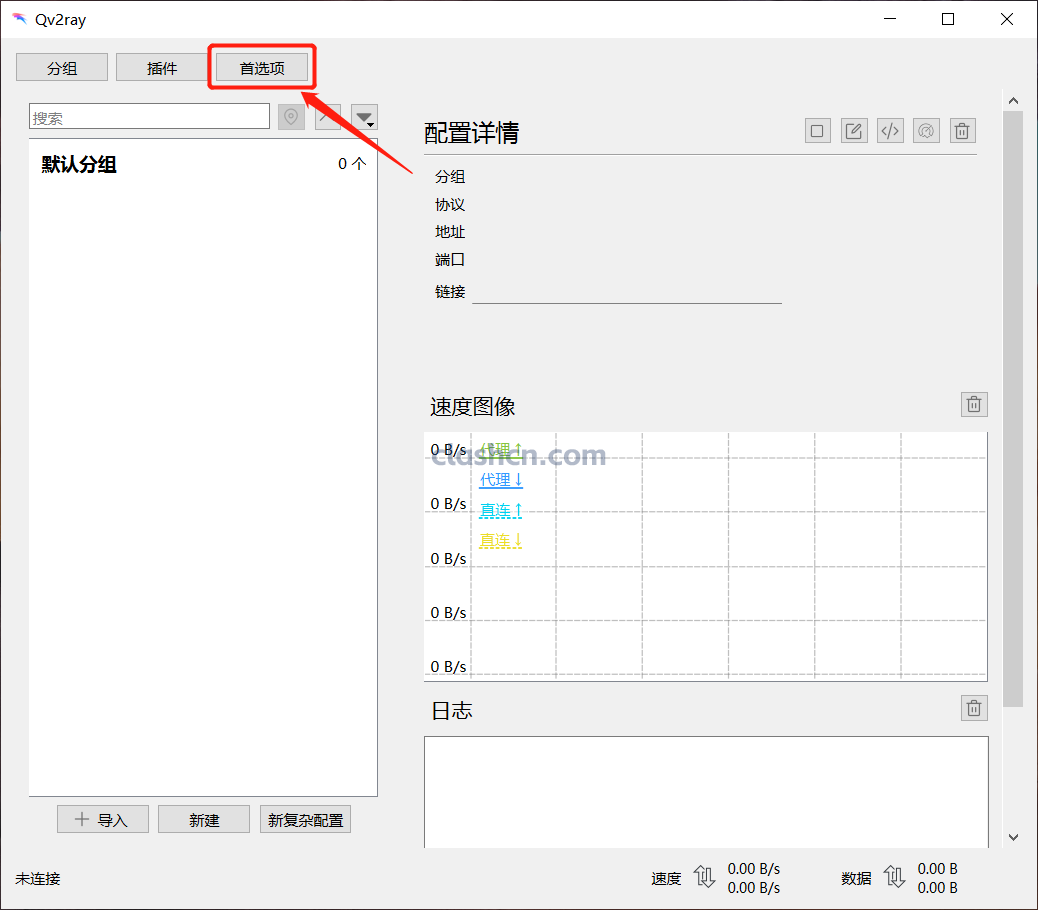Click the 链接 label

click(450, 292)
